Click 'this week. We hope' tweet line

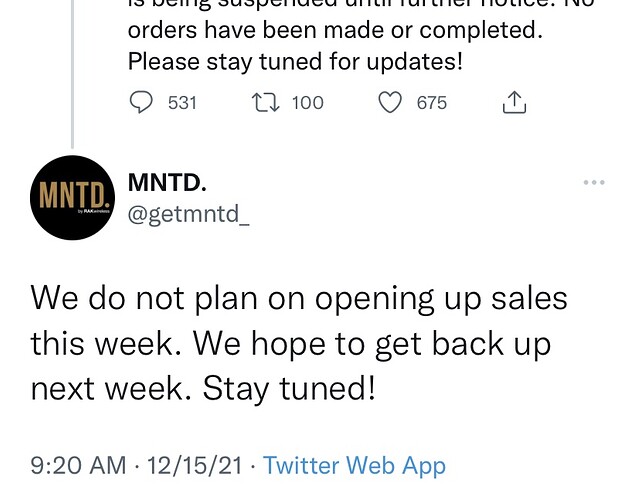pyautogui.click(x=291, y=344)
